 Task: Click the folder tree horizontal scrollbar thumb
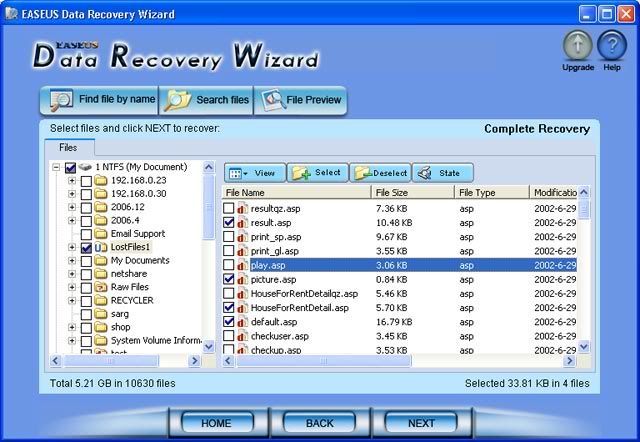point(110,361)
